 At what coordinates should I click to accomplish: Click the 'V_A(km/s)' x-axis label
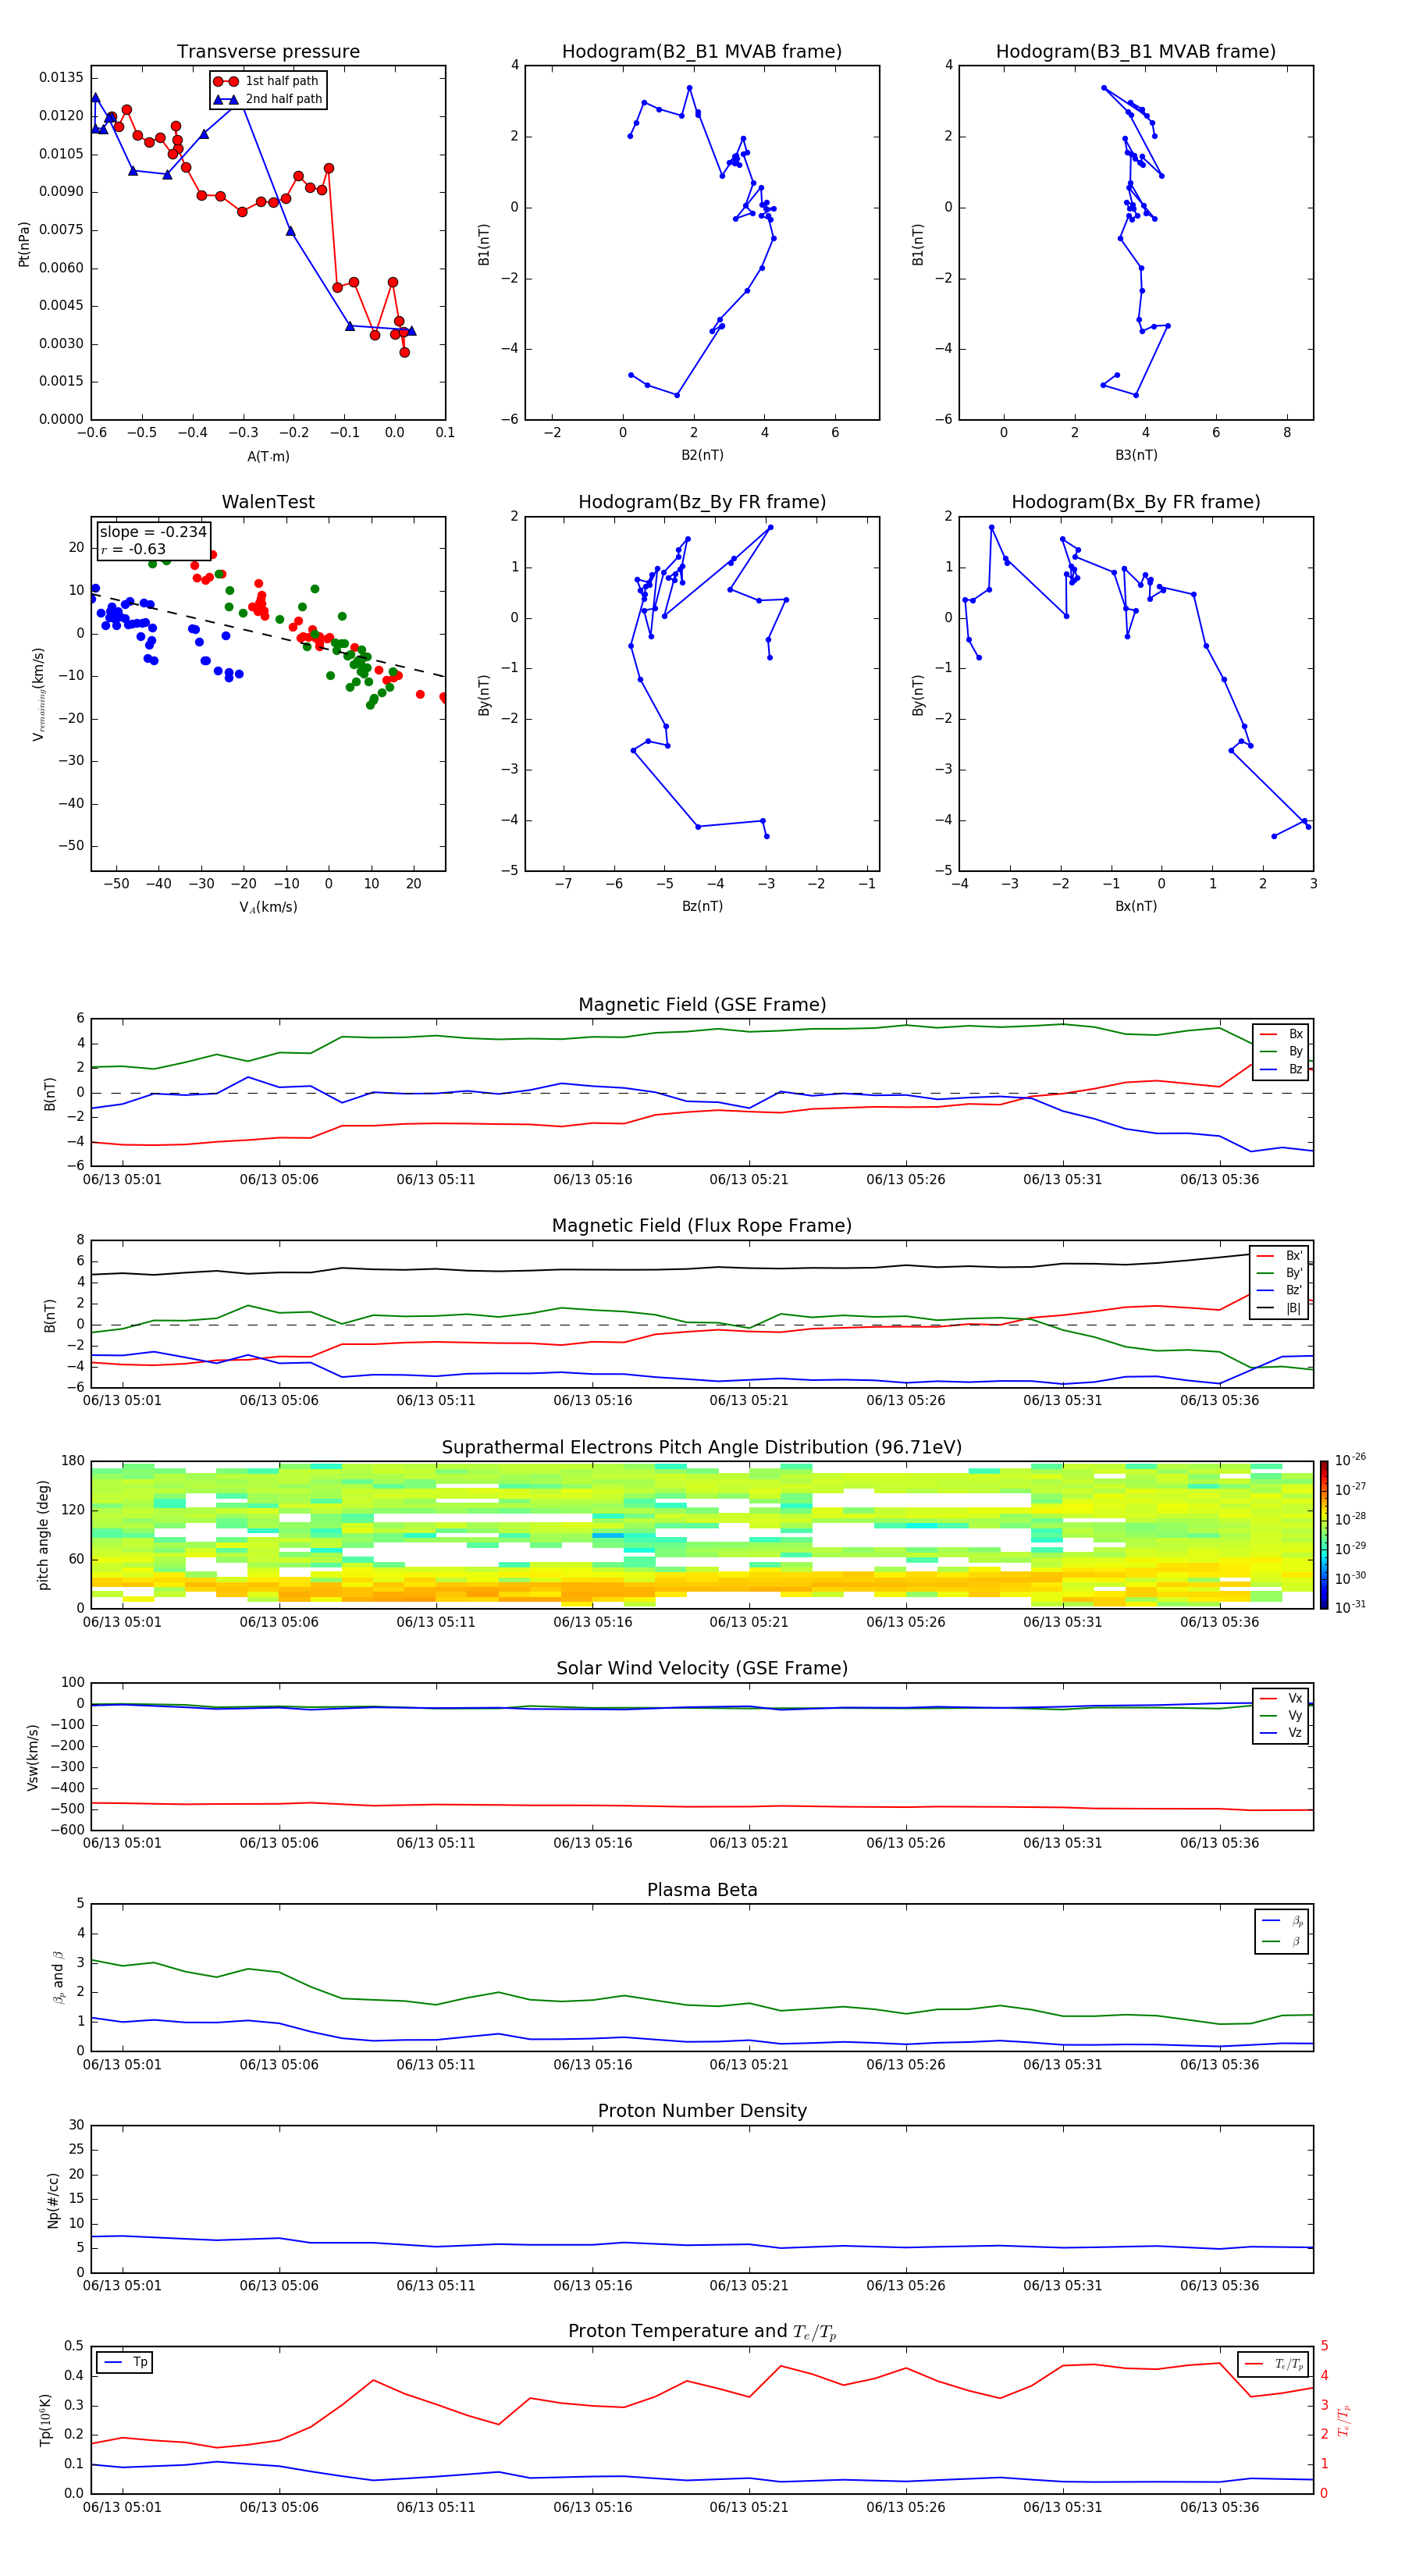point(268,907)
